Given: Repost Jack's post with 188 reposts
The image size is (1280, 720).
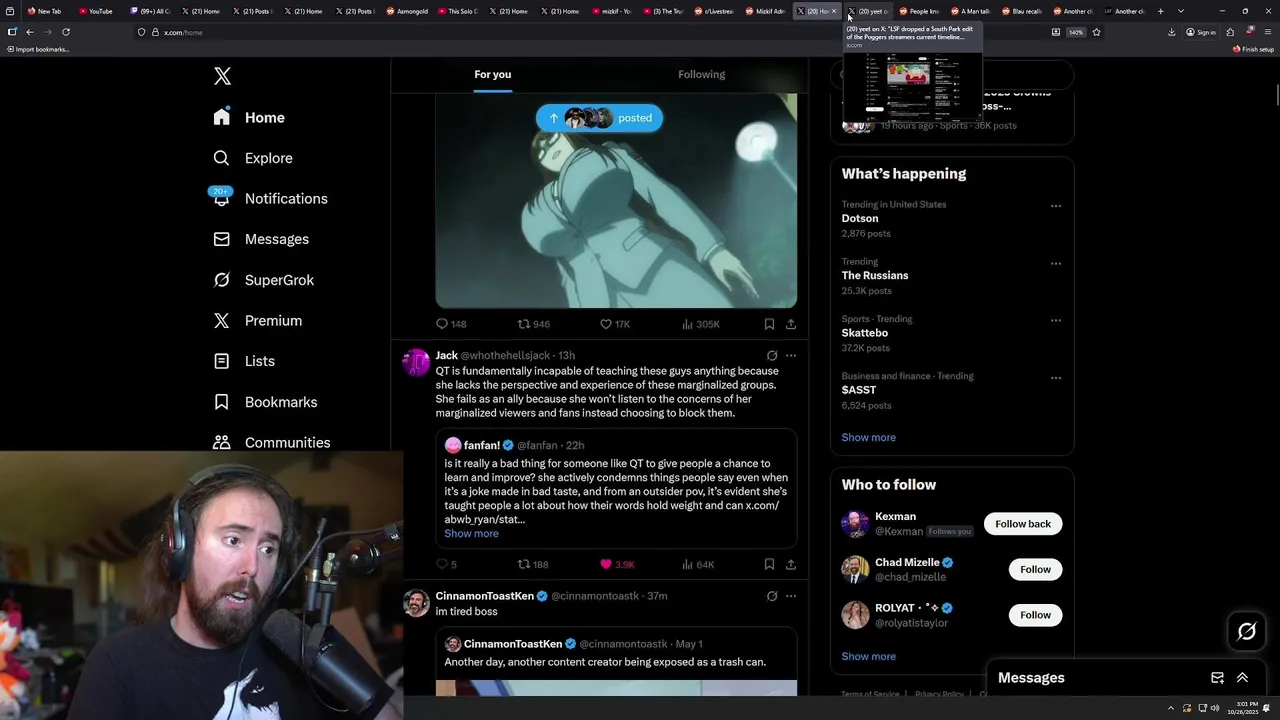Looking at the screenshot, I should tap(532, 564).
